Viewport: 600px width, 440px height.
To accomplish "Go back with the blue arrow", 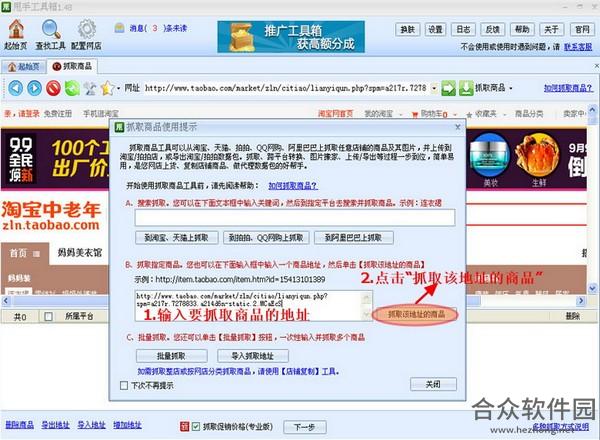I will [x=16, y=88].
